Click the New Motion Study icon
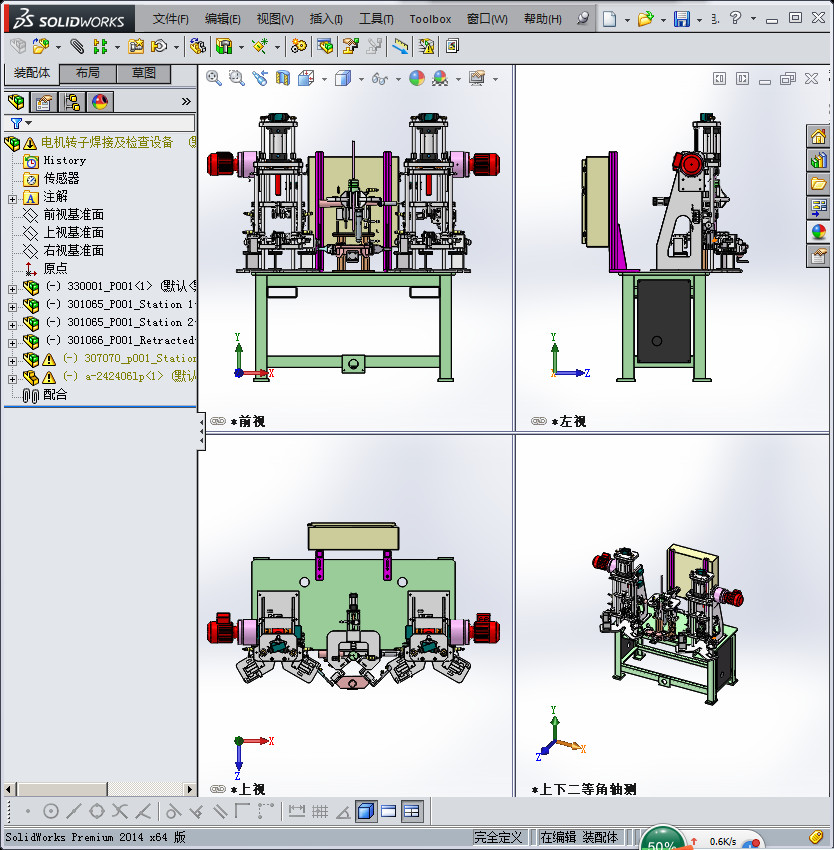 tap(298, 47)
